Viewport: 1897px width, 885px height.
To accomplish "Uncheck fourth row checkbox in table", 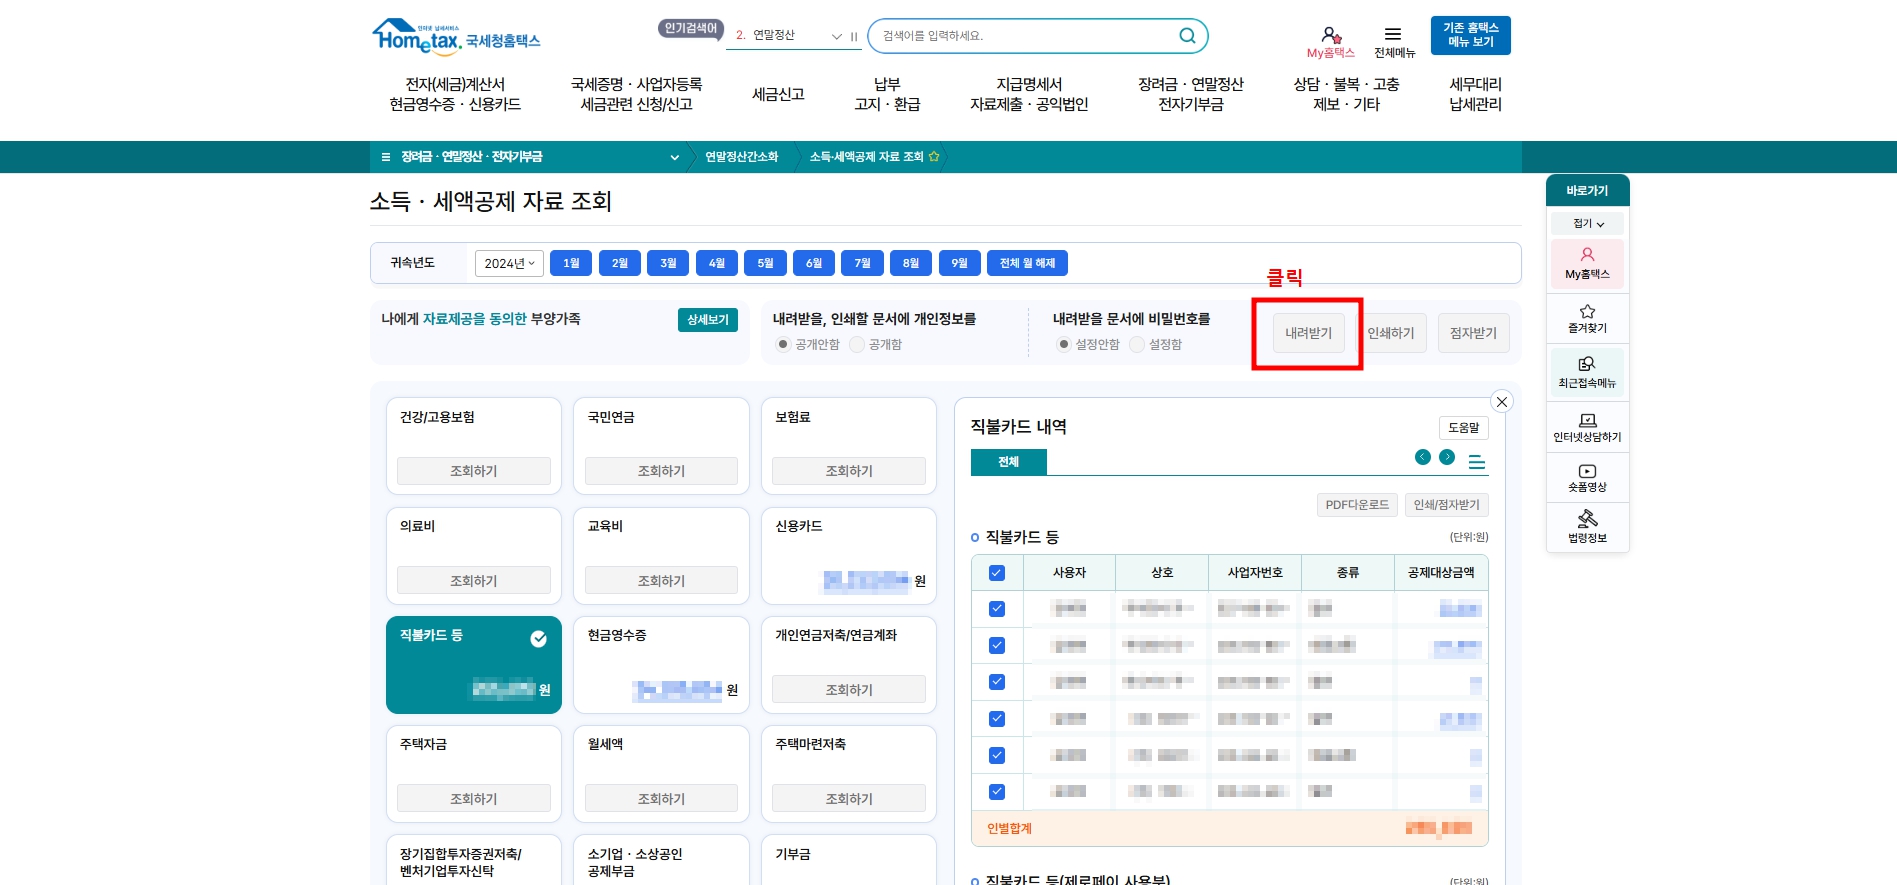I will (997, 718).
